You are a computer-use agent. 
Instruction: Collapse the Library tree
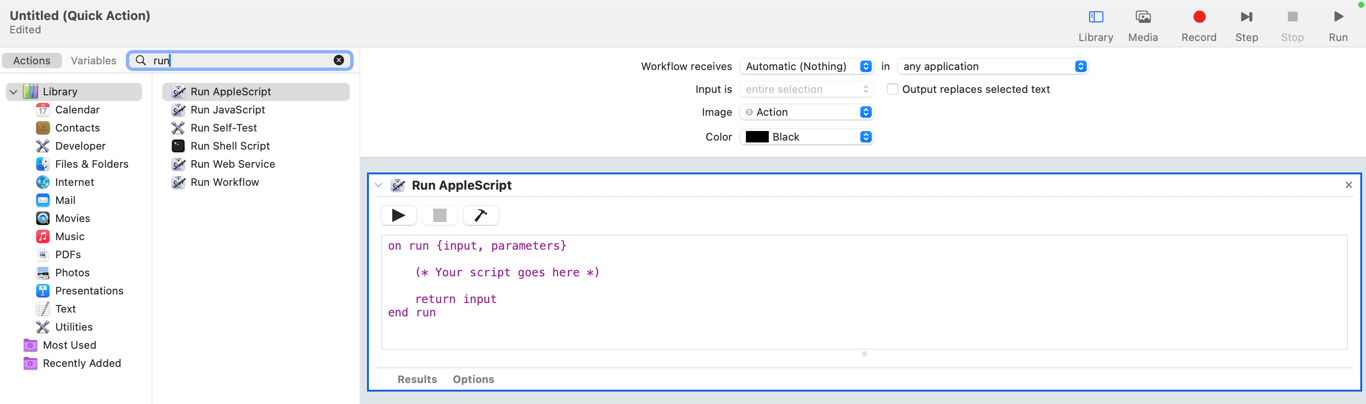click(13, 92)
